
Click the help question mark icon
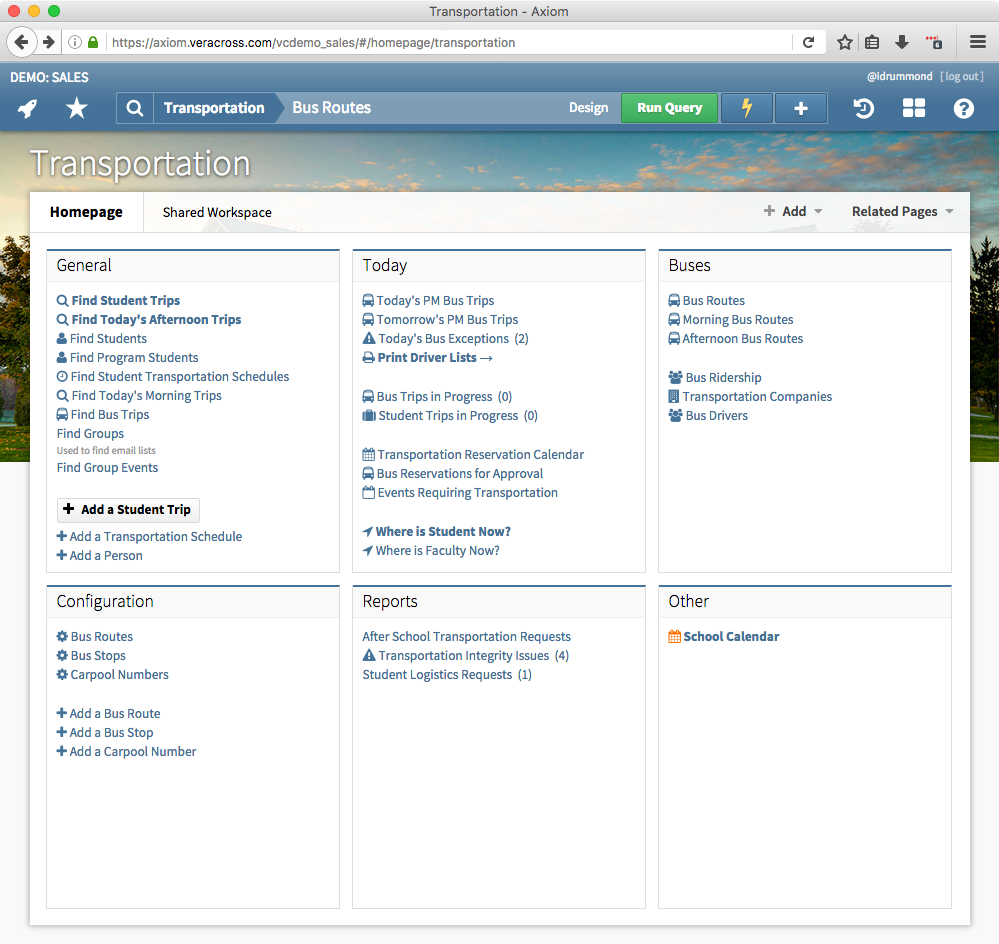tap(963, 108)
